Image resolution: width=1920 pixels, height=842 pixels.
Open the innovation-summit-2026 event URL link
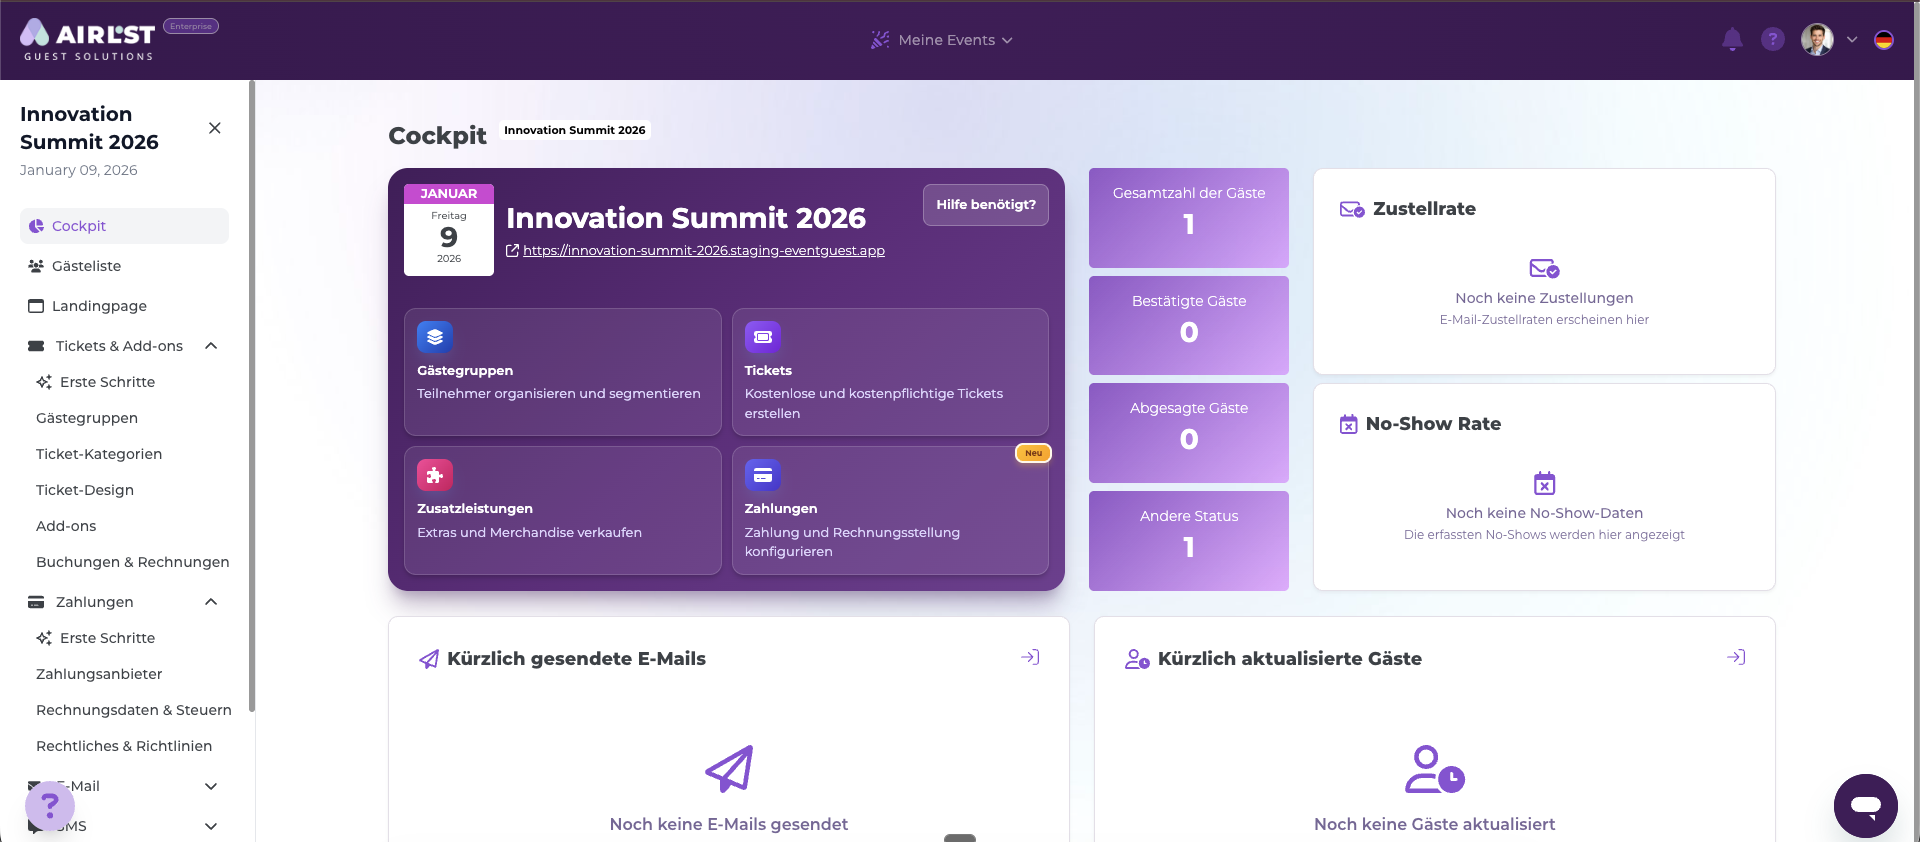tap(703, 251)
